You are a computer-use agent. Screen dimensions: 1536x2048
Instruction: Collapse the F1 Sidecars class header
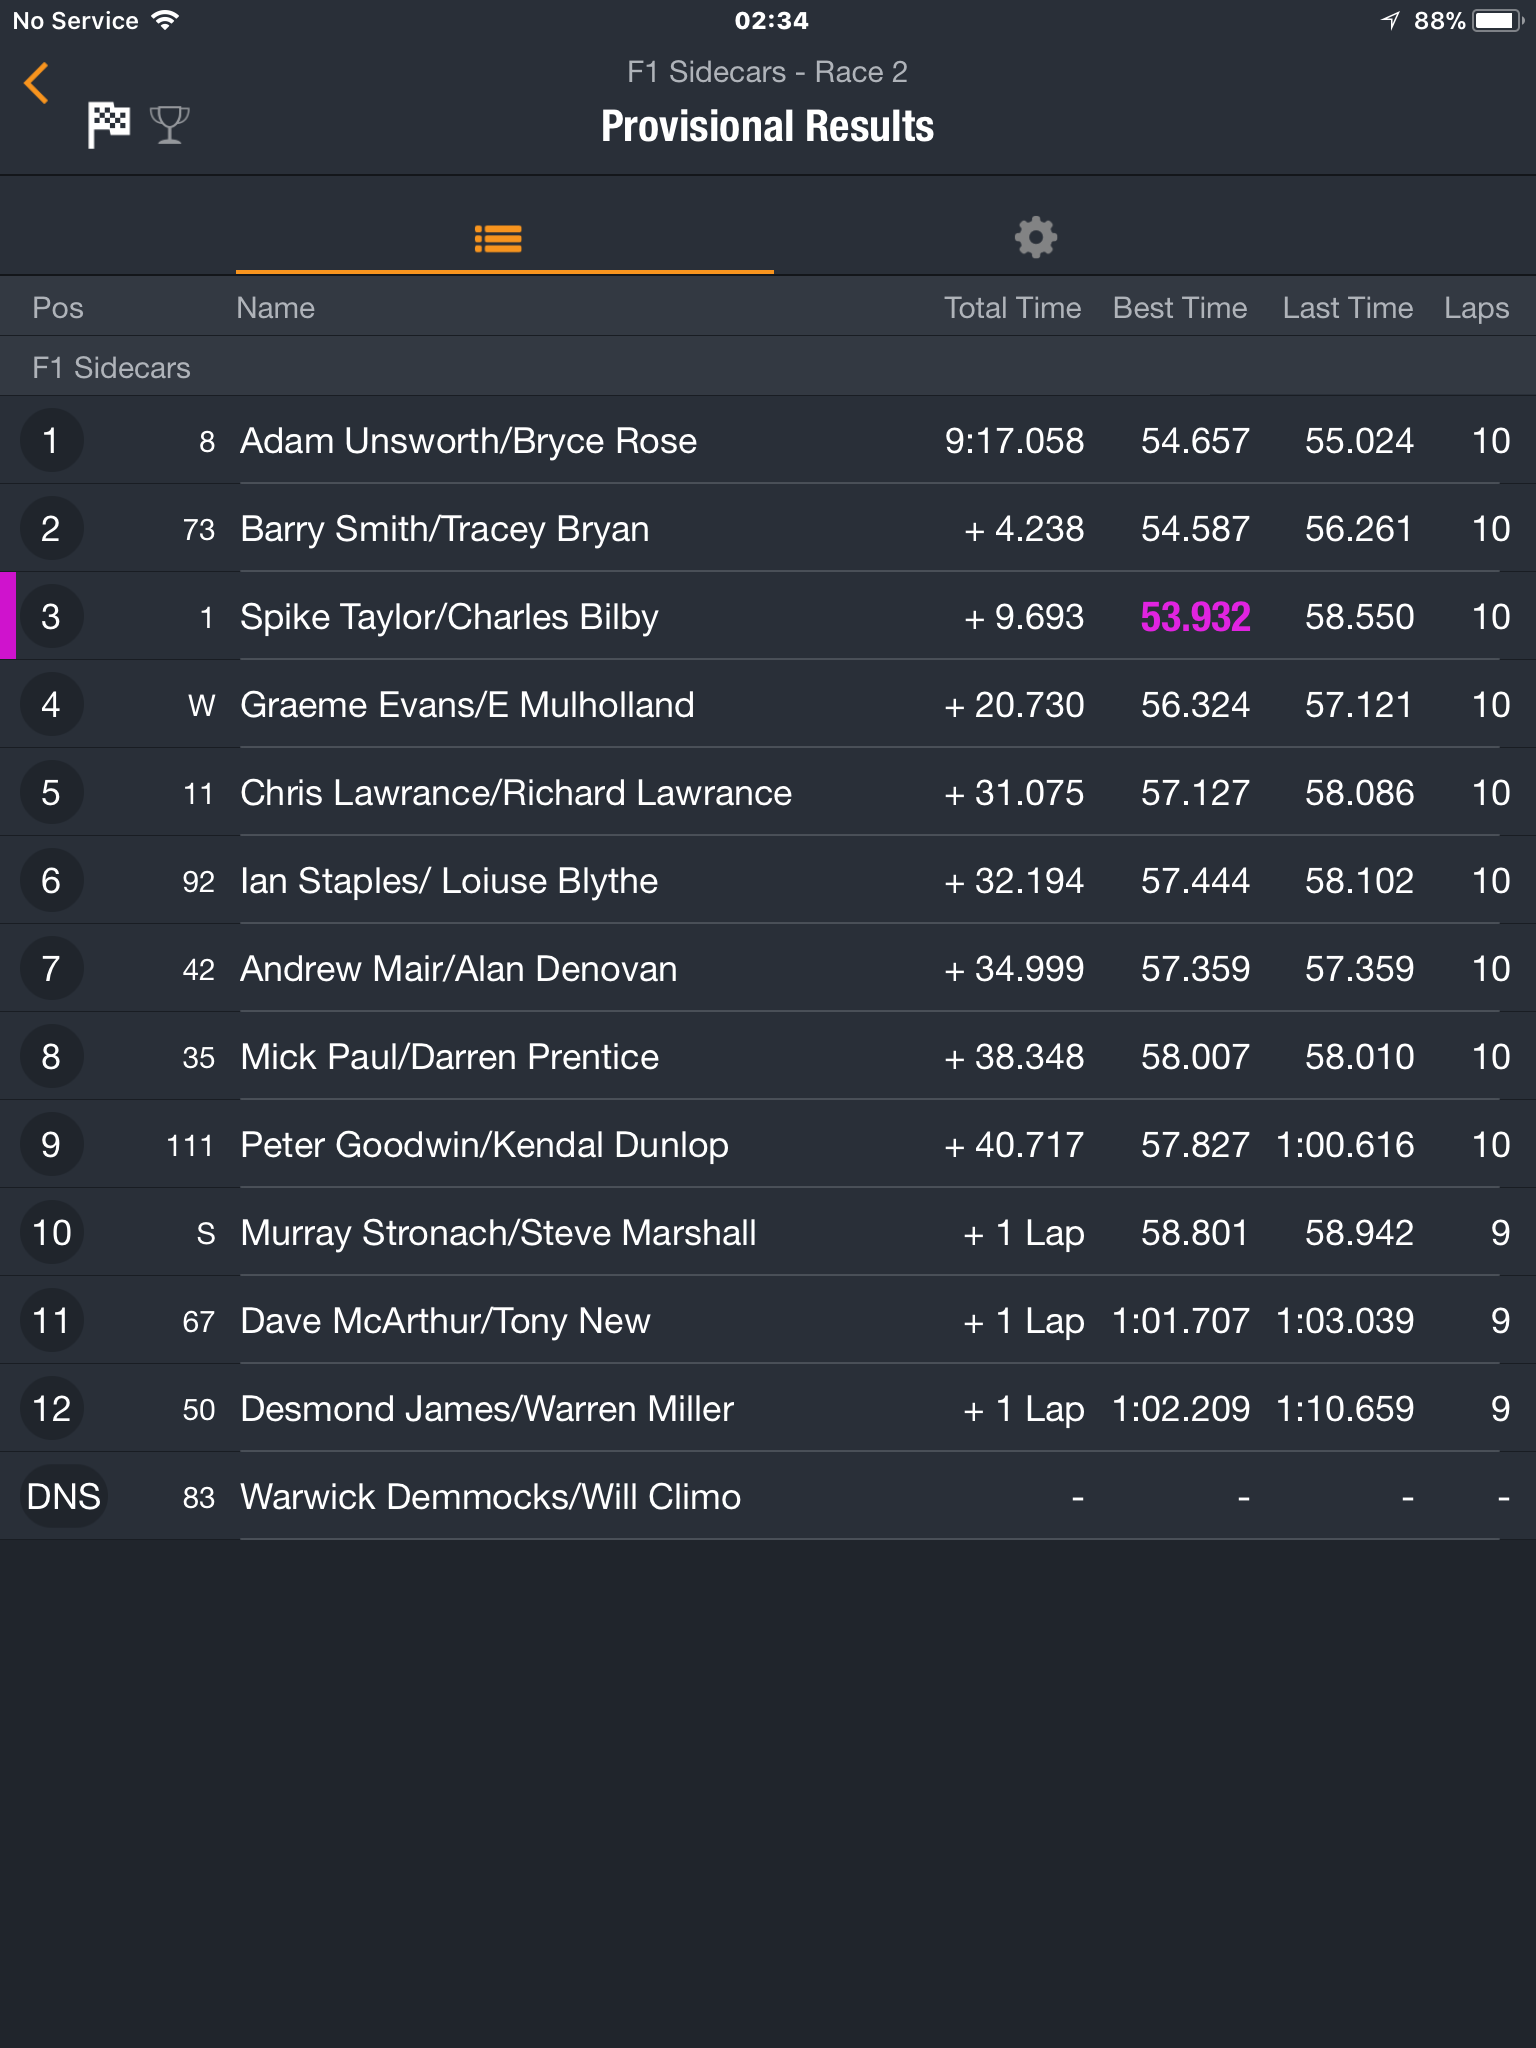(768, 367)
